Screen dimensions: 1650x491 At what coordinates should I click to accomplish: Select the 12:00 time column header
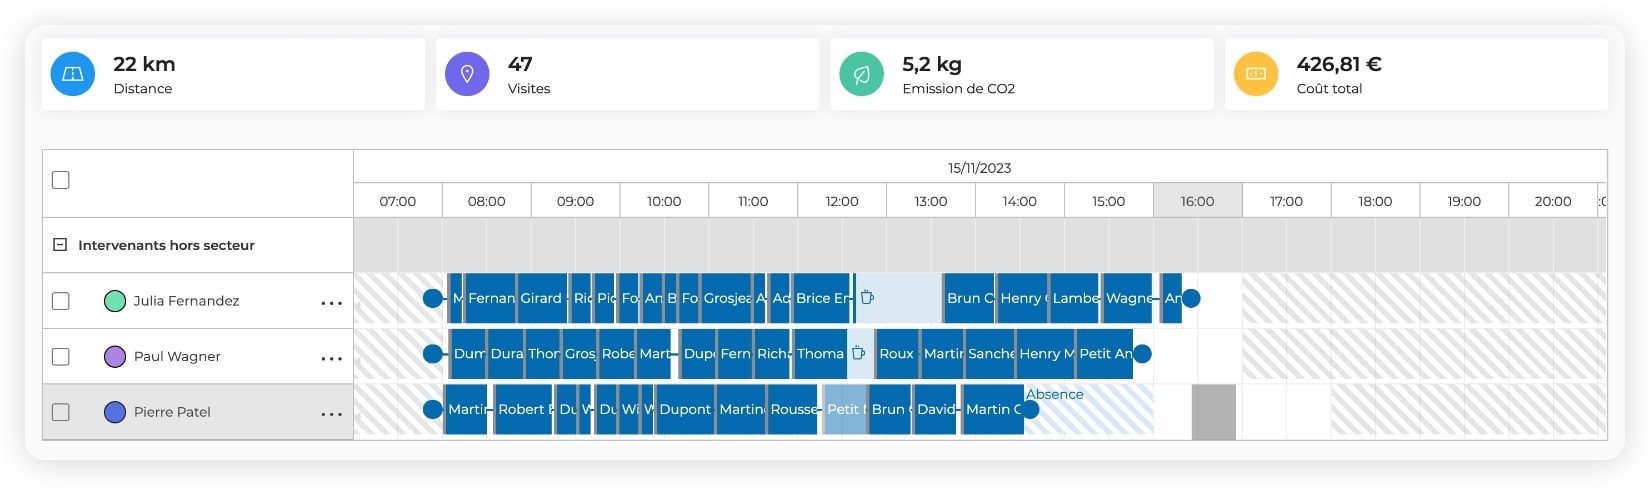tap(841, 201)
